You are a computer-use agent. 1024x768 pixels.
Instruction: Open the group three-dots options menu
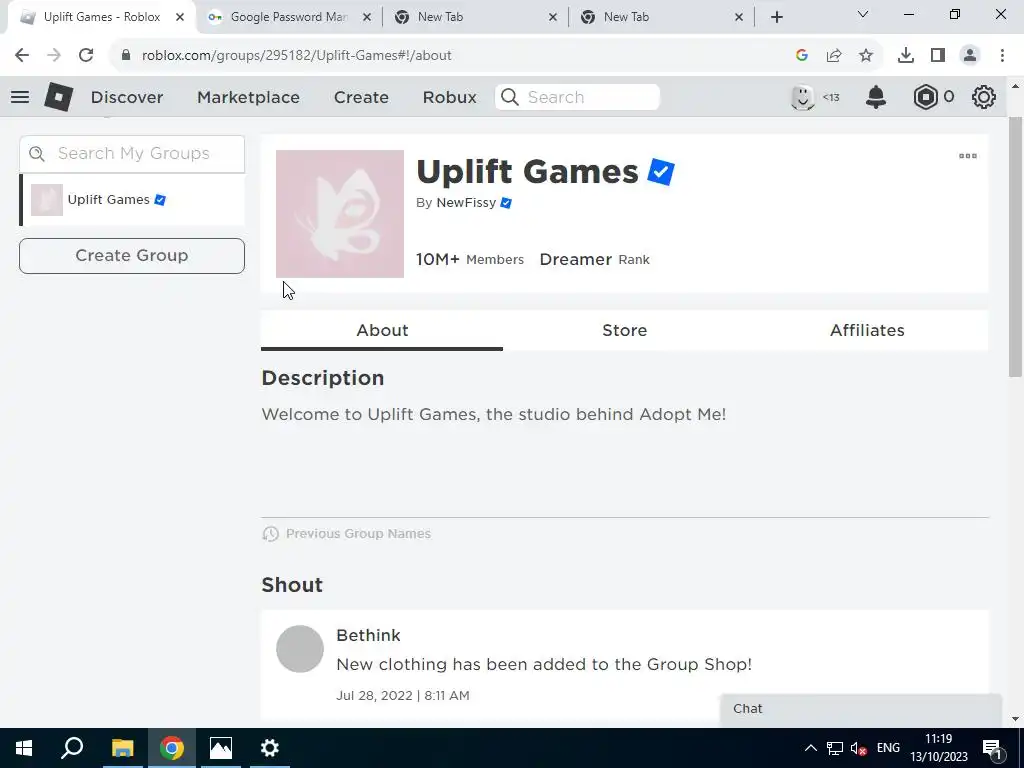pyautogui.click(x=967, y=156)
